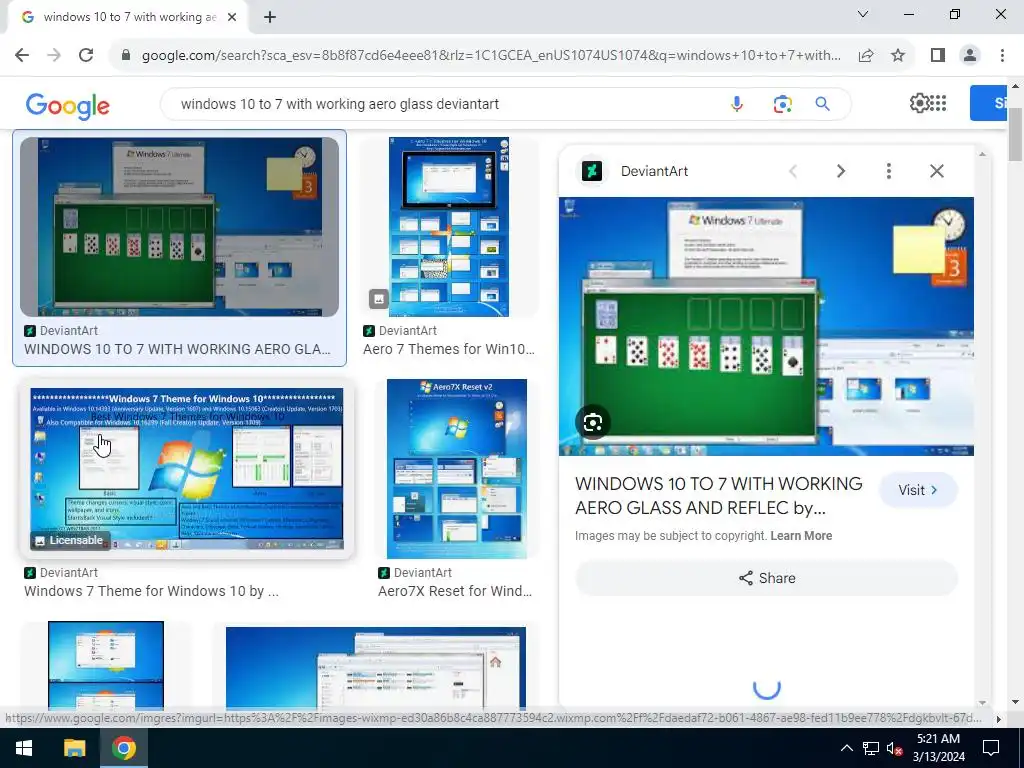Image resolution: width=1024 pixels, height=768 pixels.
Task: Open the Windows 7 Theme for Windows 10 thumbnail
Action: click(187, 469)
